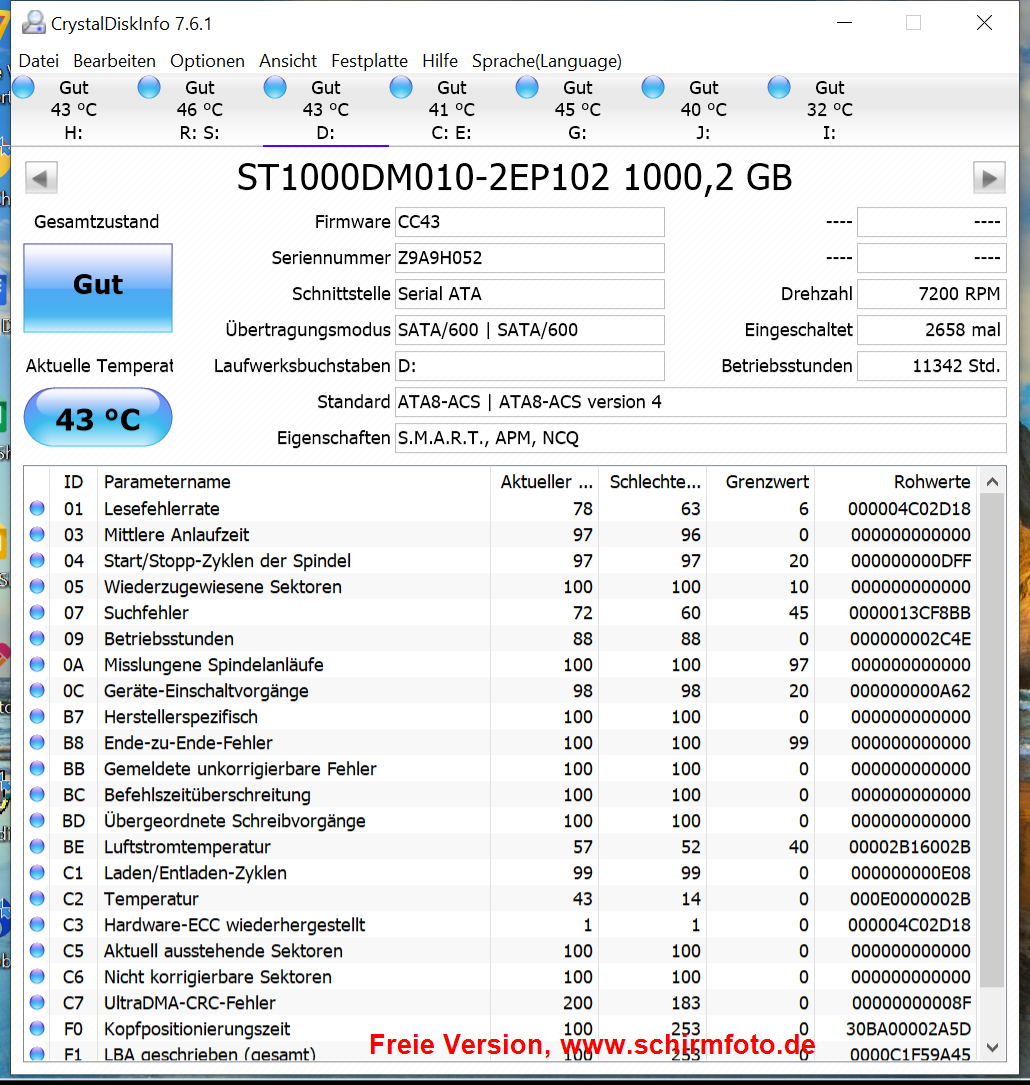
Task: Sort table by ID column header
Action: (x=73, y=482)
